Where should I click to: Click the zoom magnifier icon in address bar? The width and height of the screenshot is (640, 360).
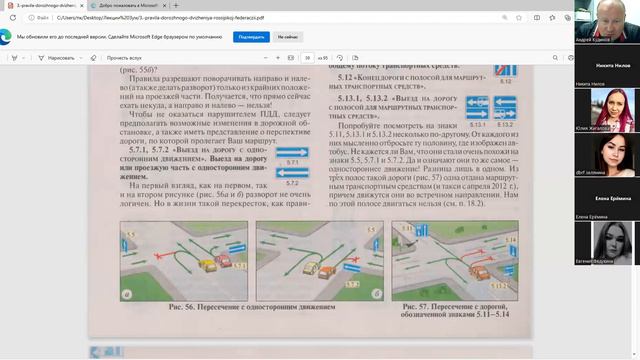point(505,18)
